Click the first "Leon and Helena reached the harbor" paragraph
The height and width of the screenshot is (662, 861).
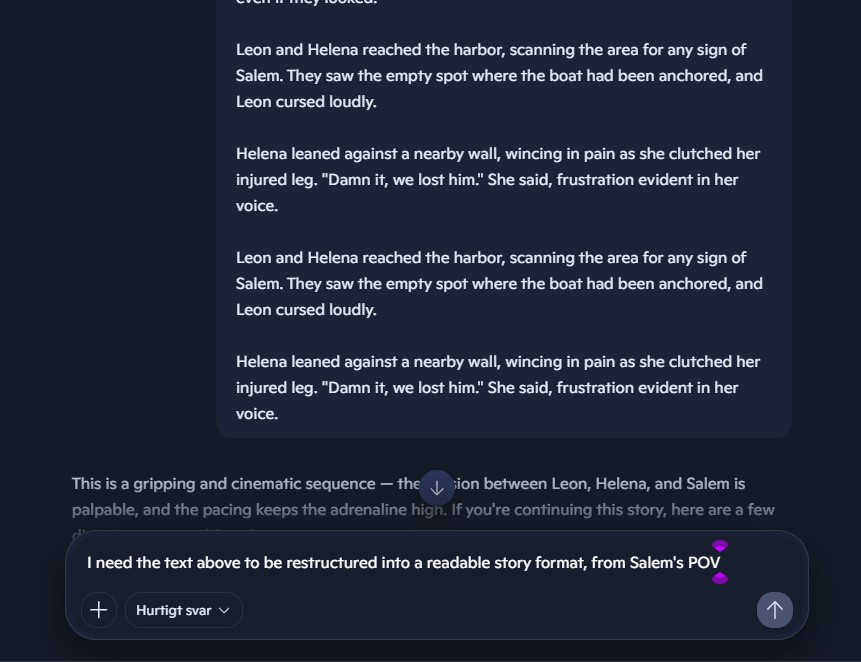tap(499, 76)
